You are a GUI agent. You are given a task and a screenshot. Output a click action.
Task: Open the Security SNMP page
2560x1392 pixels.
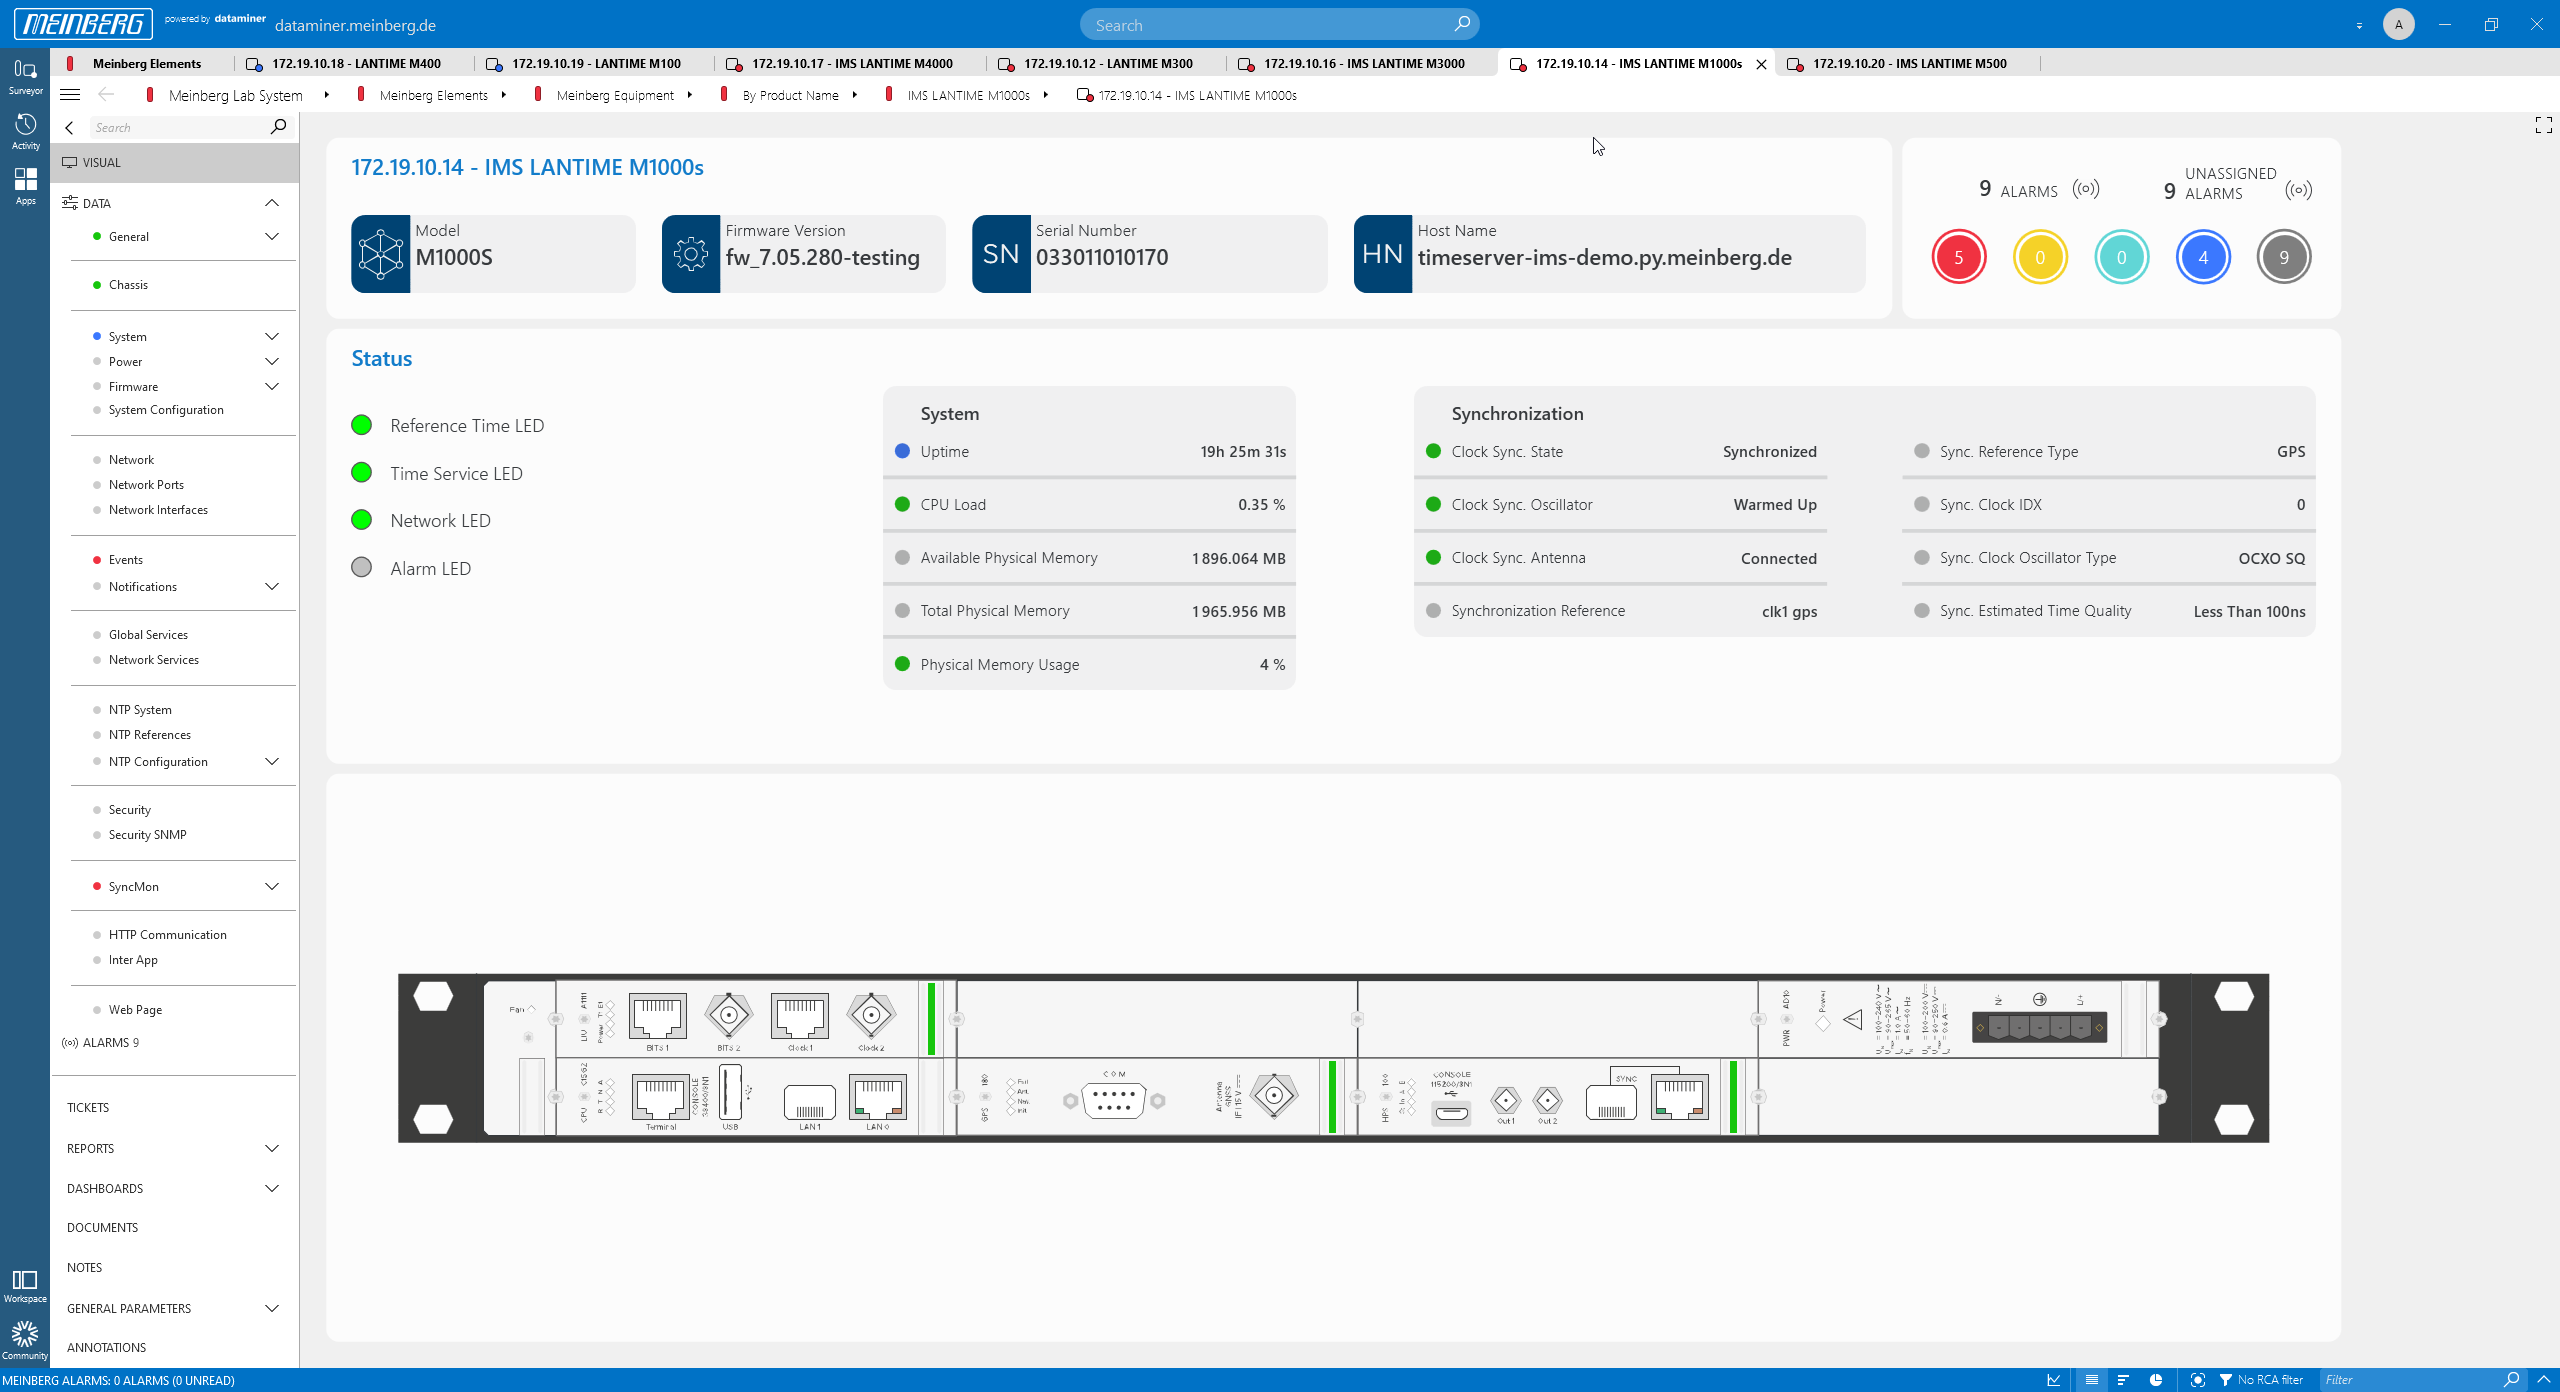tap(147, 835)
